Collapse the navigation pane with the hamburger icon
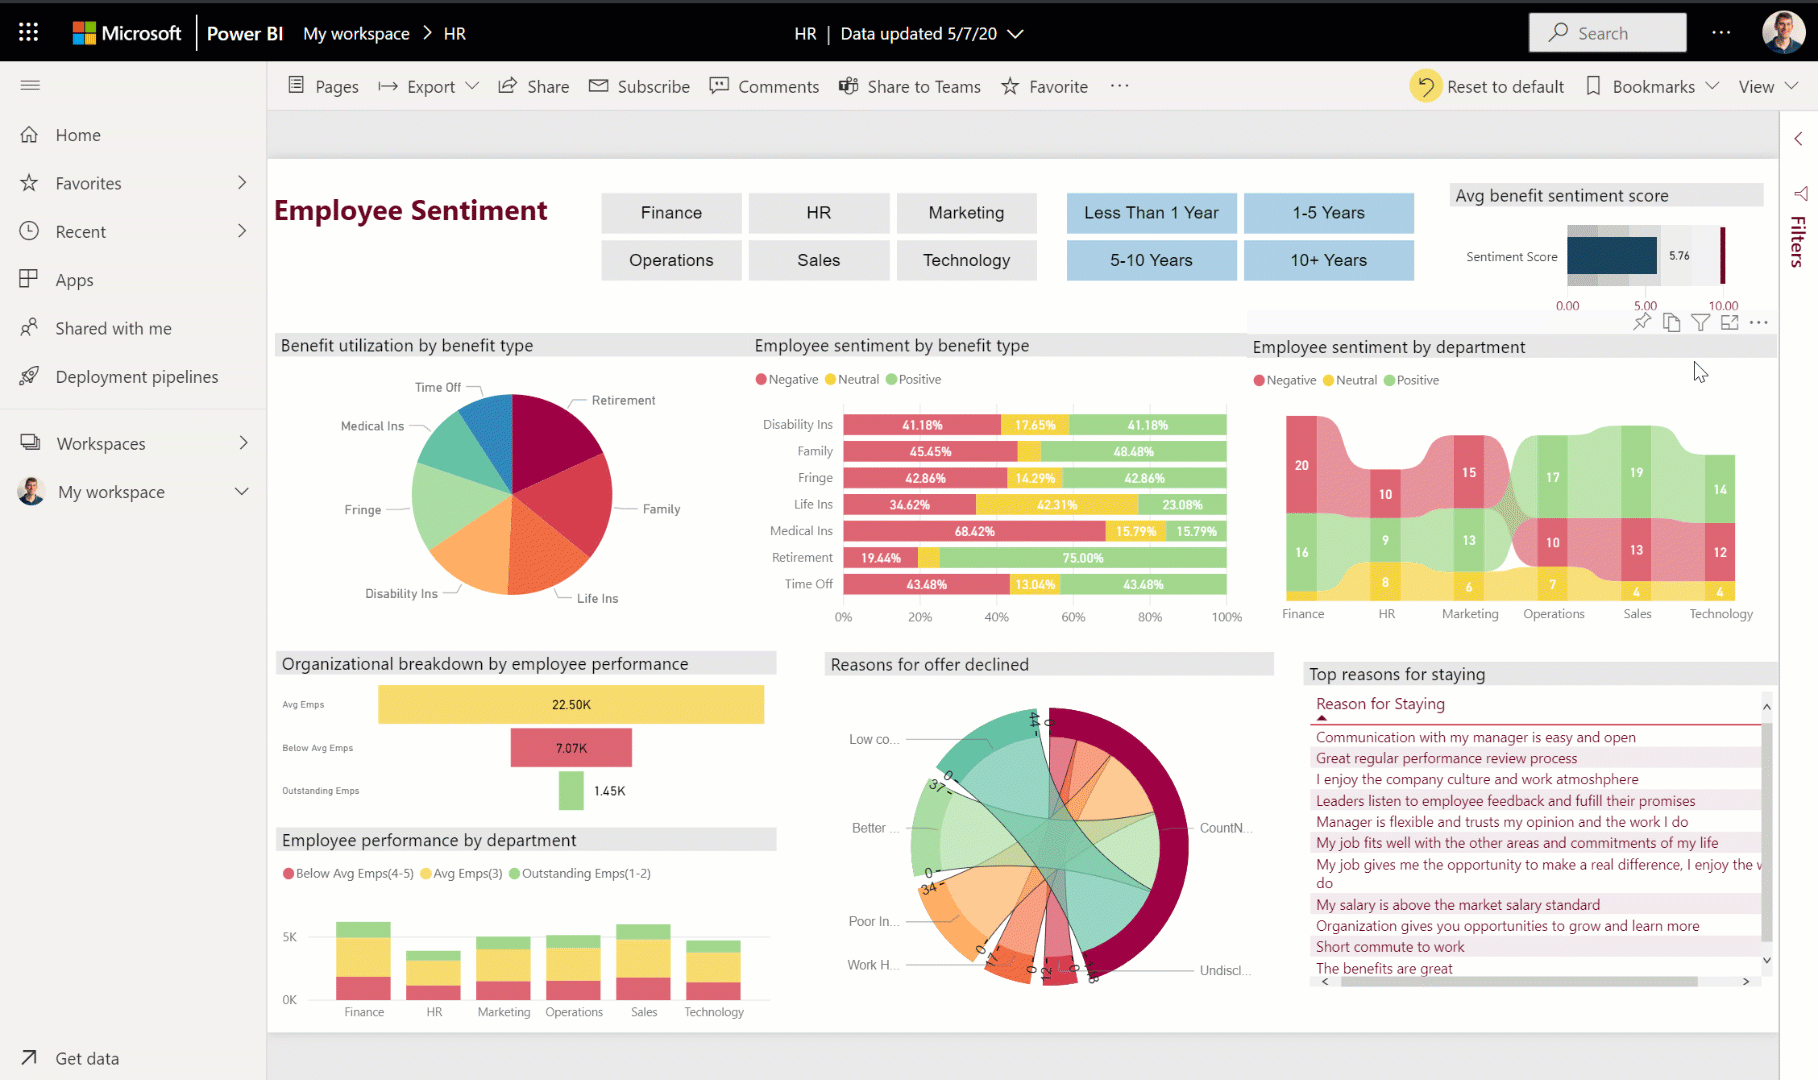 click(29, 85)
